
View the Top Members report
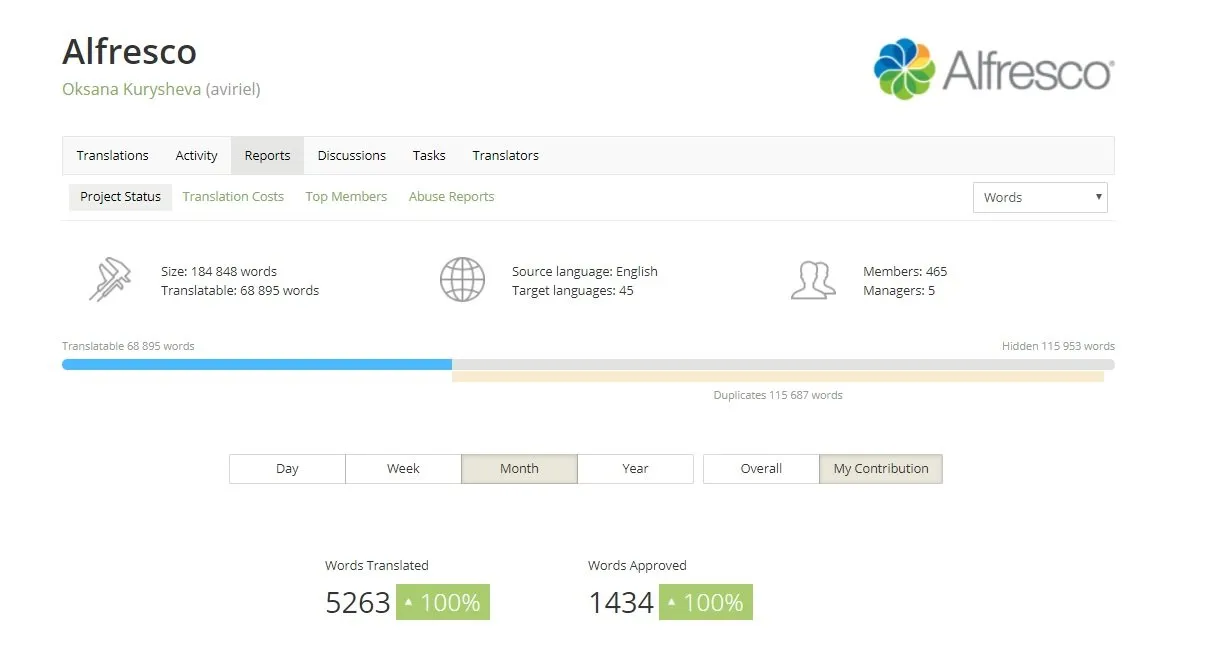(x=346, y=197)
